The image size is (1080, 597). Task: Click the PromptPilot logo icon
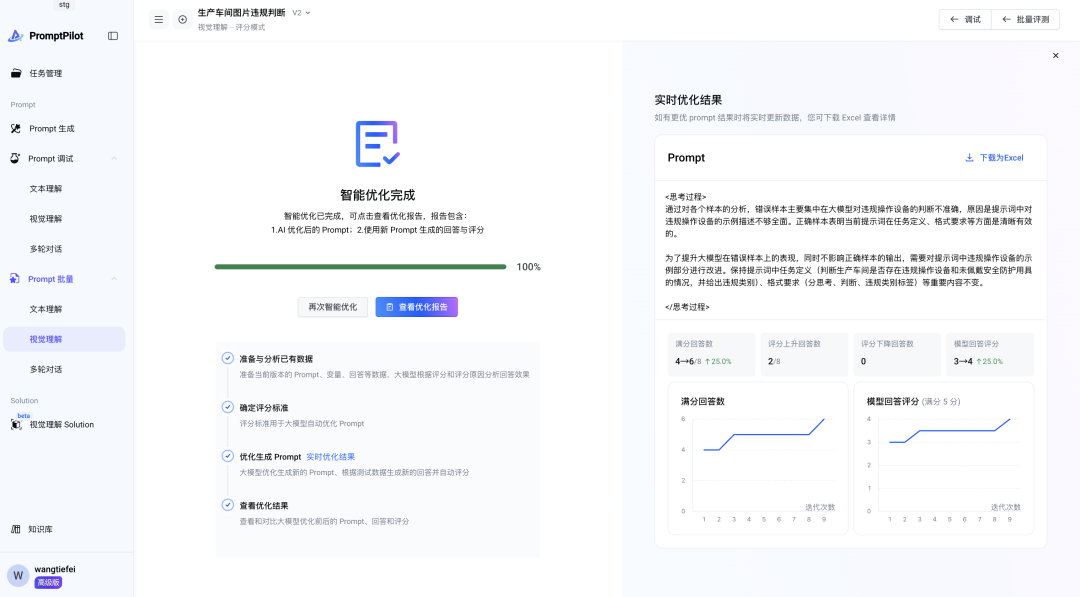pyautogui.click(x=15, y=36)
